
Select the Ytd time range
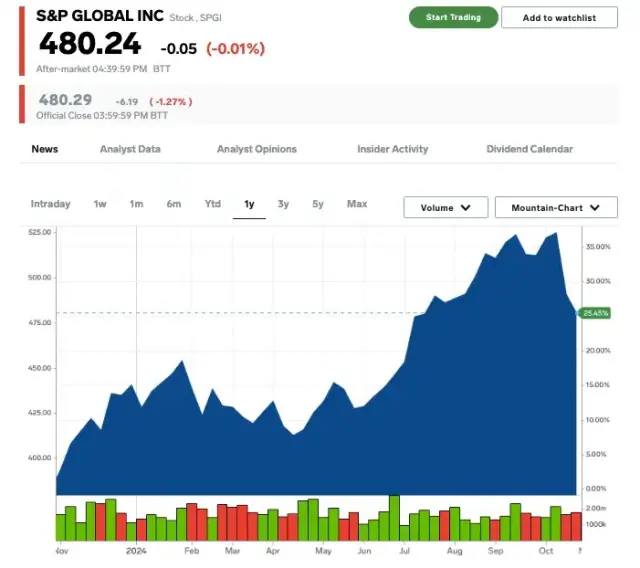click(212, 204)
